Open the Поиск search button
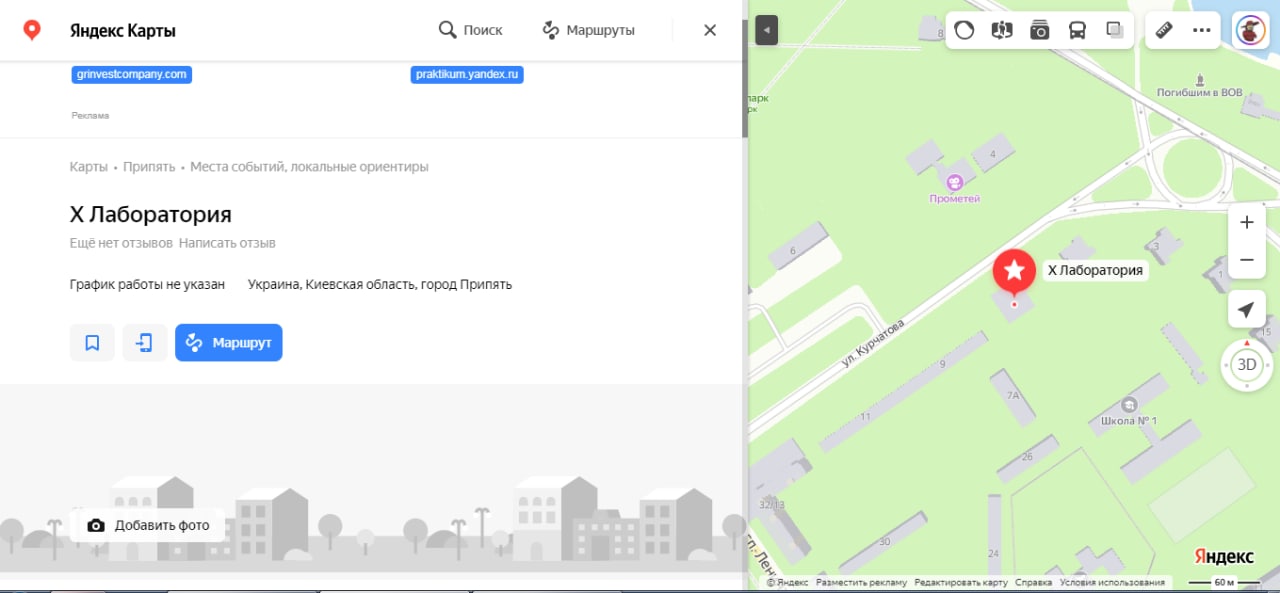 470,30
